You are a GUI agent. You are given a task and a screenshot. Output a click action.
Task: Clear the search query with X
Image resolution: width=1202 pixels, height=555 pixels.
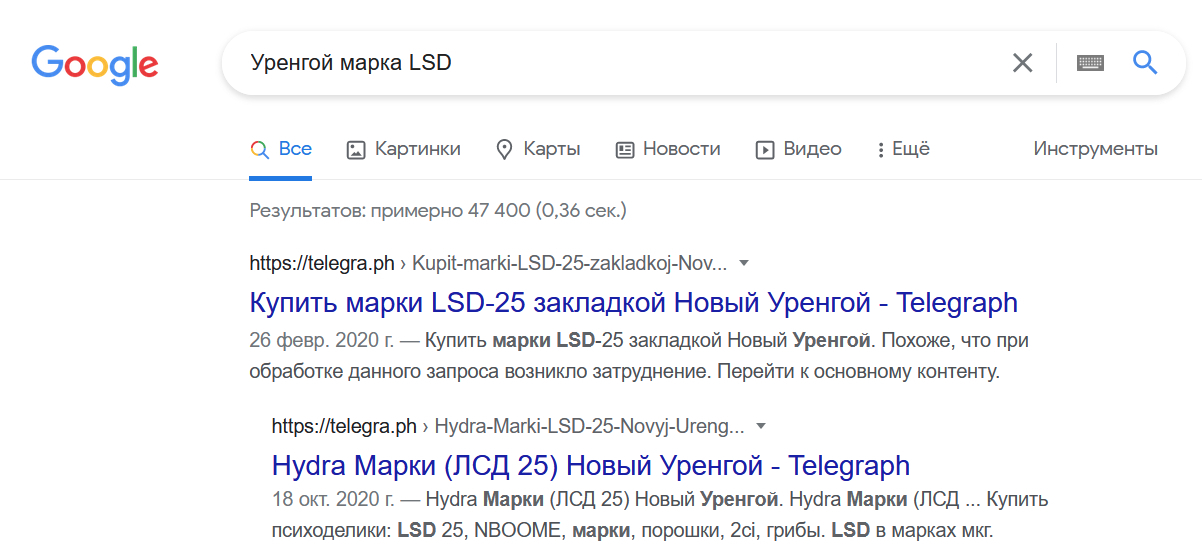click(1022, 63)
